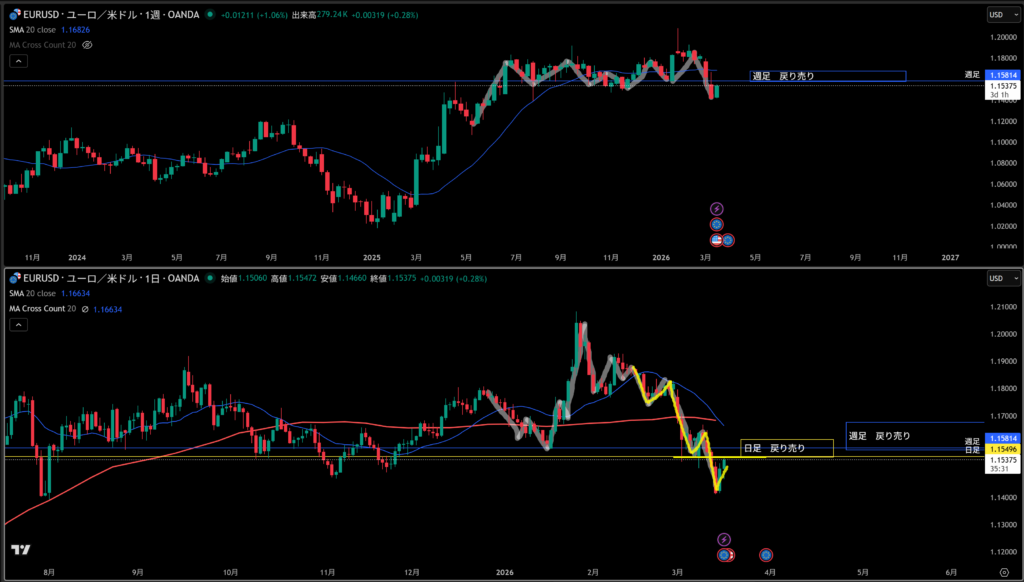
Task: Collapse the indicator legend on weekly chart
Action: 17,61
